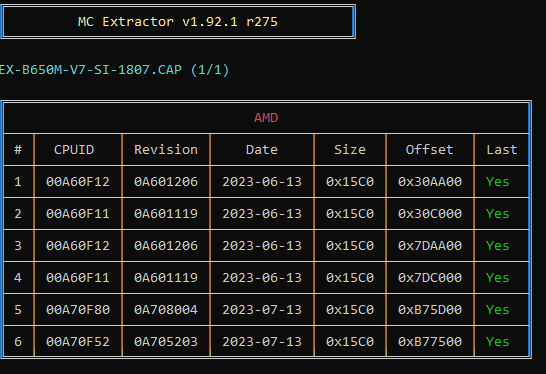This screenshot has width=546, height=374.
Task: Click Yes in row 6
Action: (498, 342)
